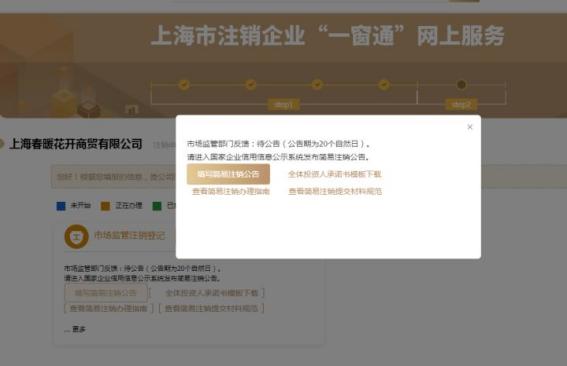Click the 未开始 legend label
The height and width of the screenshot is (366, 567).
coord(80,205)
